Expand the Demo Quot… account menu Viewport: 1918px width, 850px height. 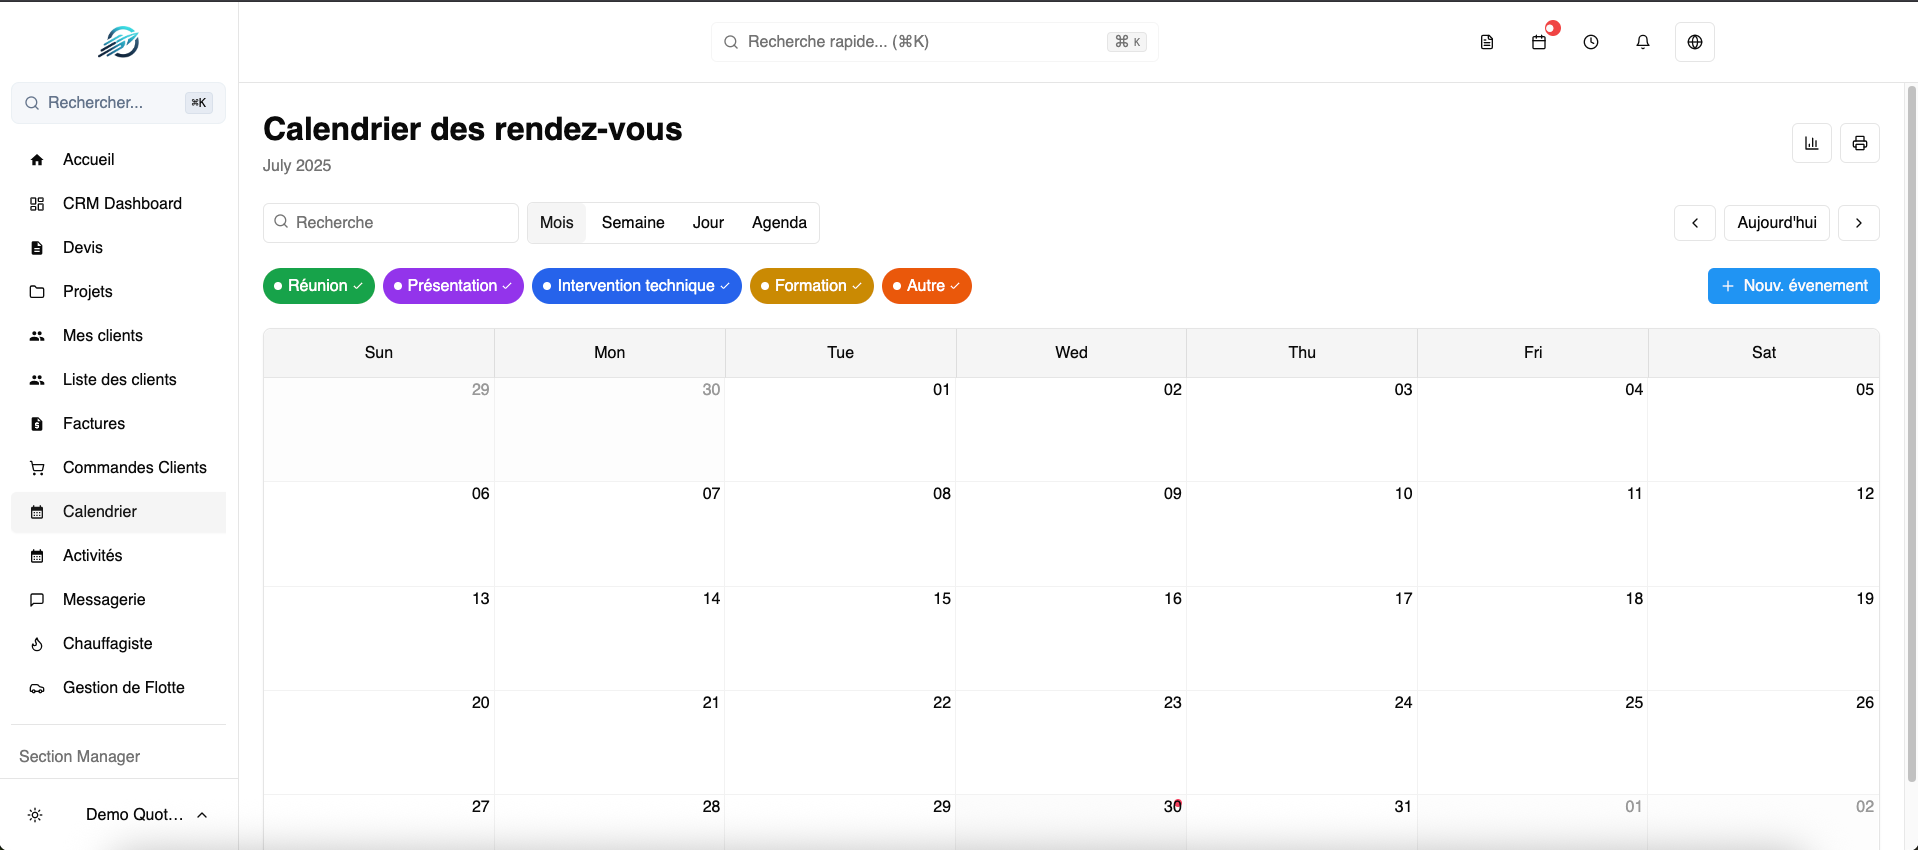(146, 815)
